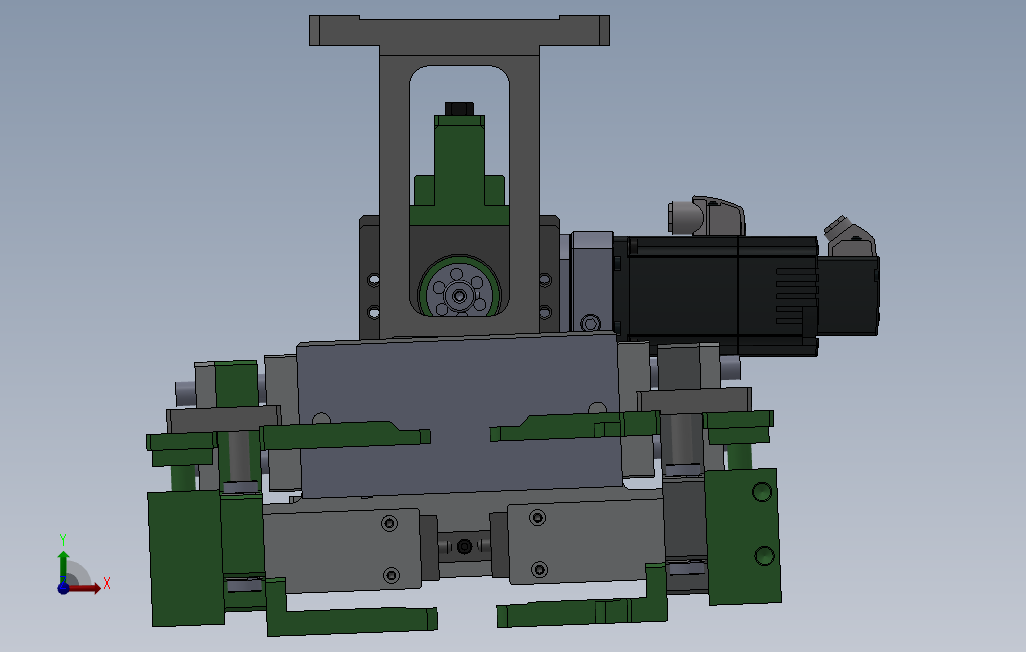The height and width of the screenshot is (652, 1026).
Task: Select the gray power connector on top of motor
Action: point(708,215)
